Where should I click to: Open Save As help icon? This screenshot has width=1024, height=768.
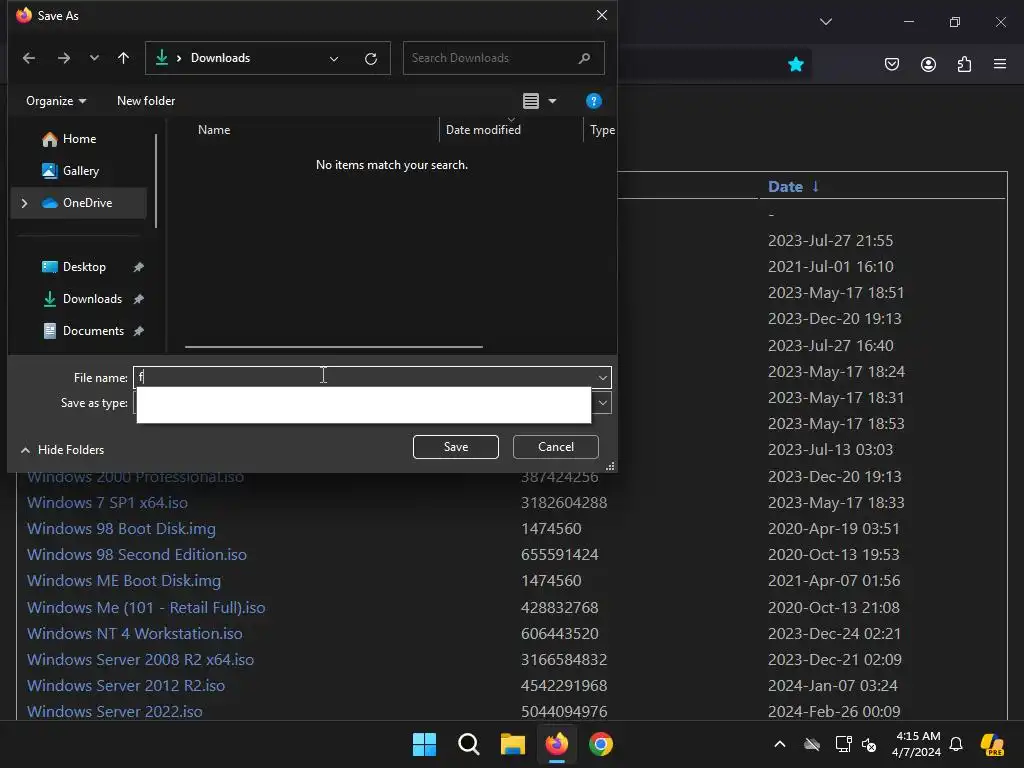[594, 101]
